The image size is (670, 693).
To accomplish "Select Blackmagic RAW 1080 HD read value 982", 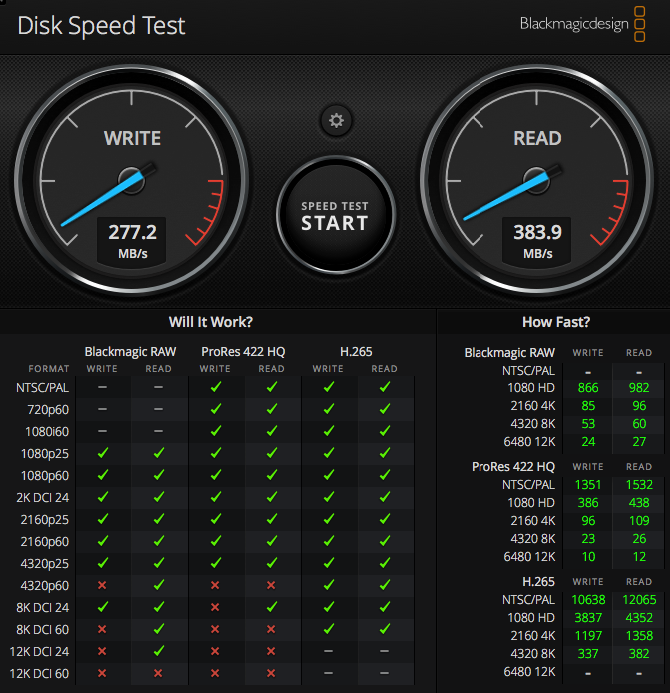I will (639, 388).
